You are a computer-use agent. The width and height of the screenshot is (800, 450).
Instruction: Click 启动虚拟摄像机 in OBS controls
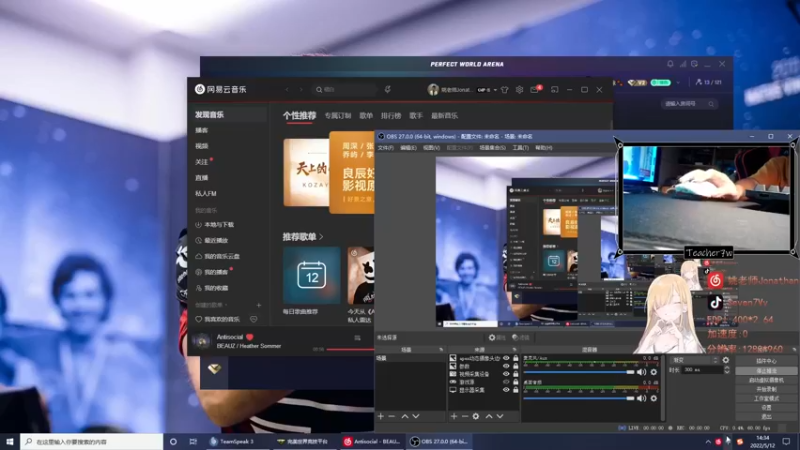(766, 380)
